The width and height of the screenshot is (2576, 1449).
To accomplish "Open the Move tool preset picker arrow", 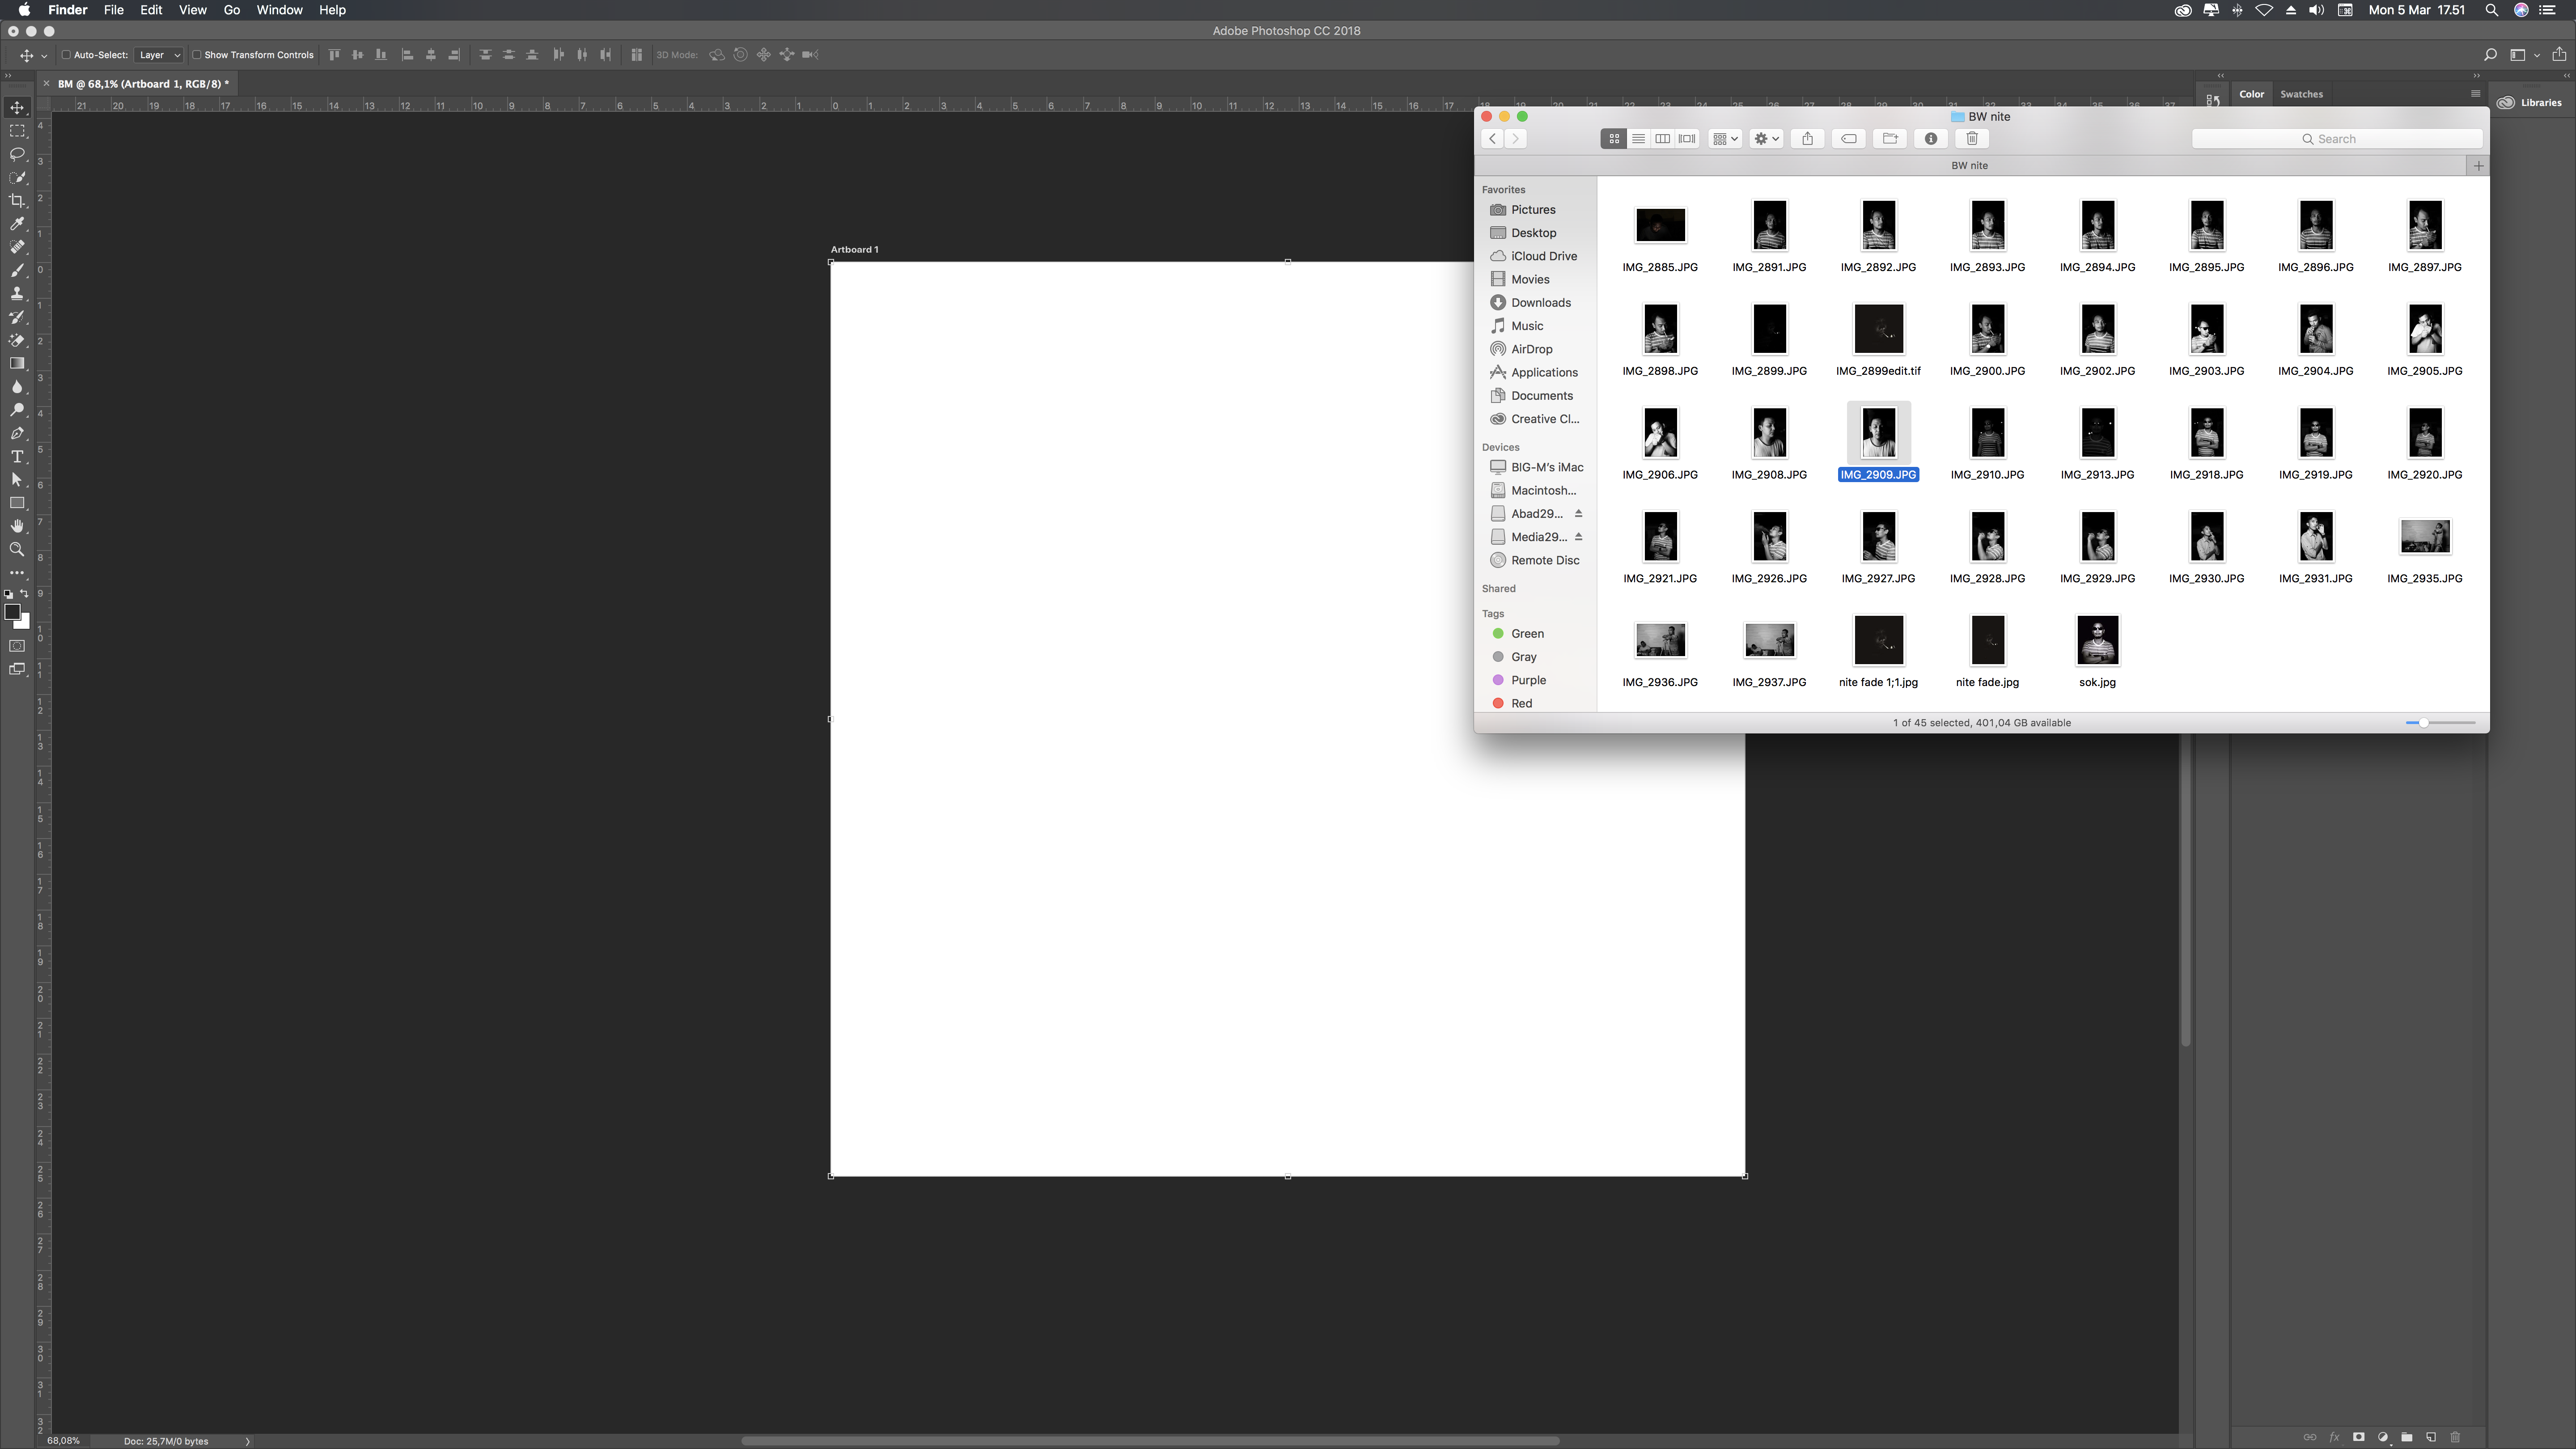I will (x=44, y=56).
